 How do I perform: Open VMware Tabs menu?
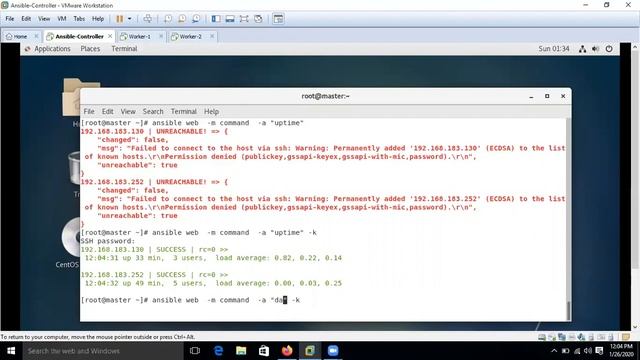[79, 19]
